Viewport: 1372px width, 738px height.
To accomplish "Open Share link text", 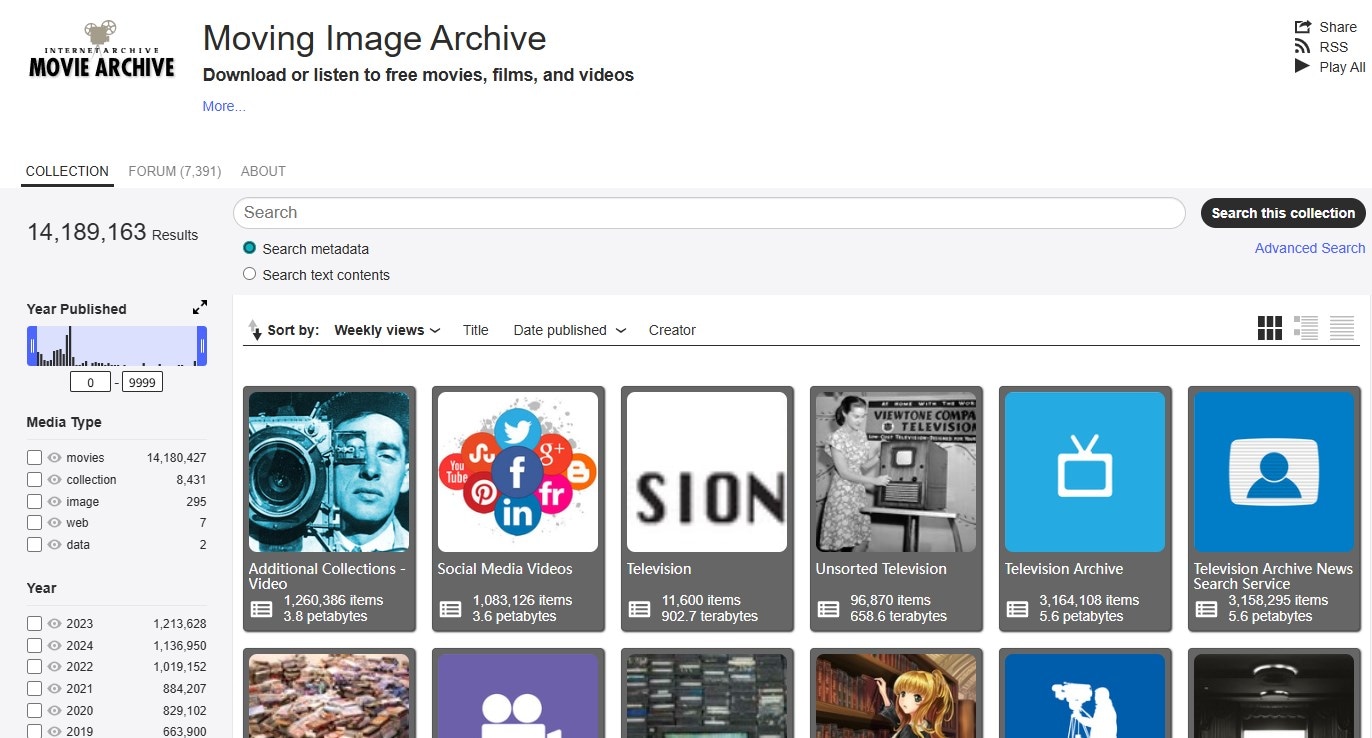I will click(1338, 27).
